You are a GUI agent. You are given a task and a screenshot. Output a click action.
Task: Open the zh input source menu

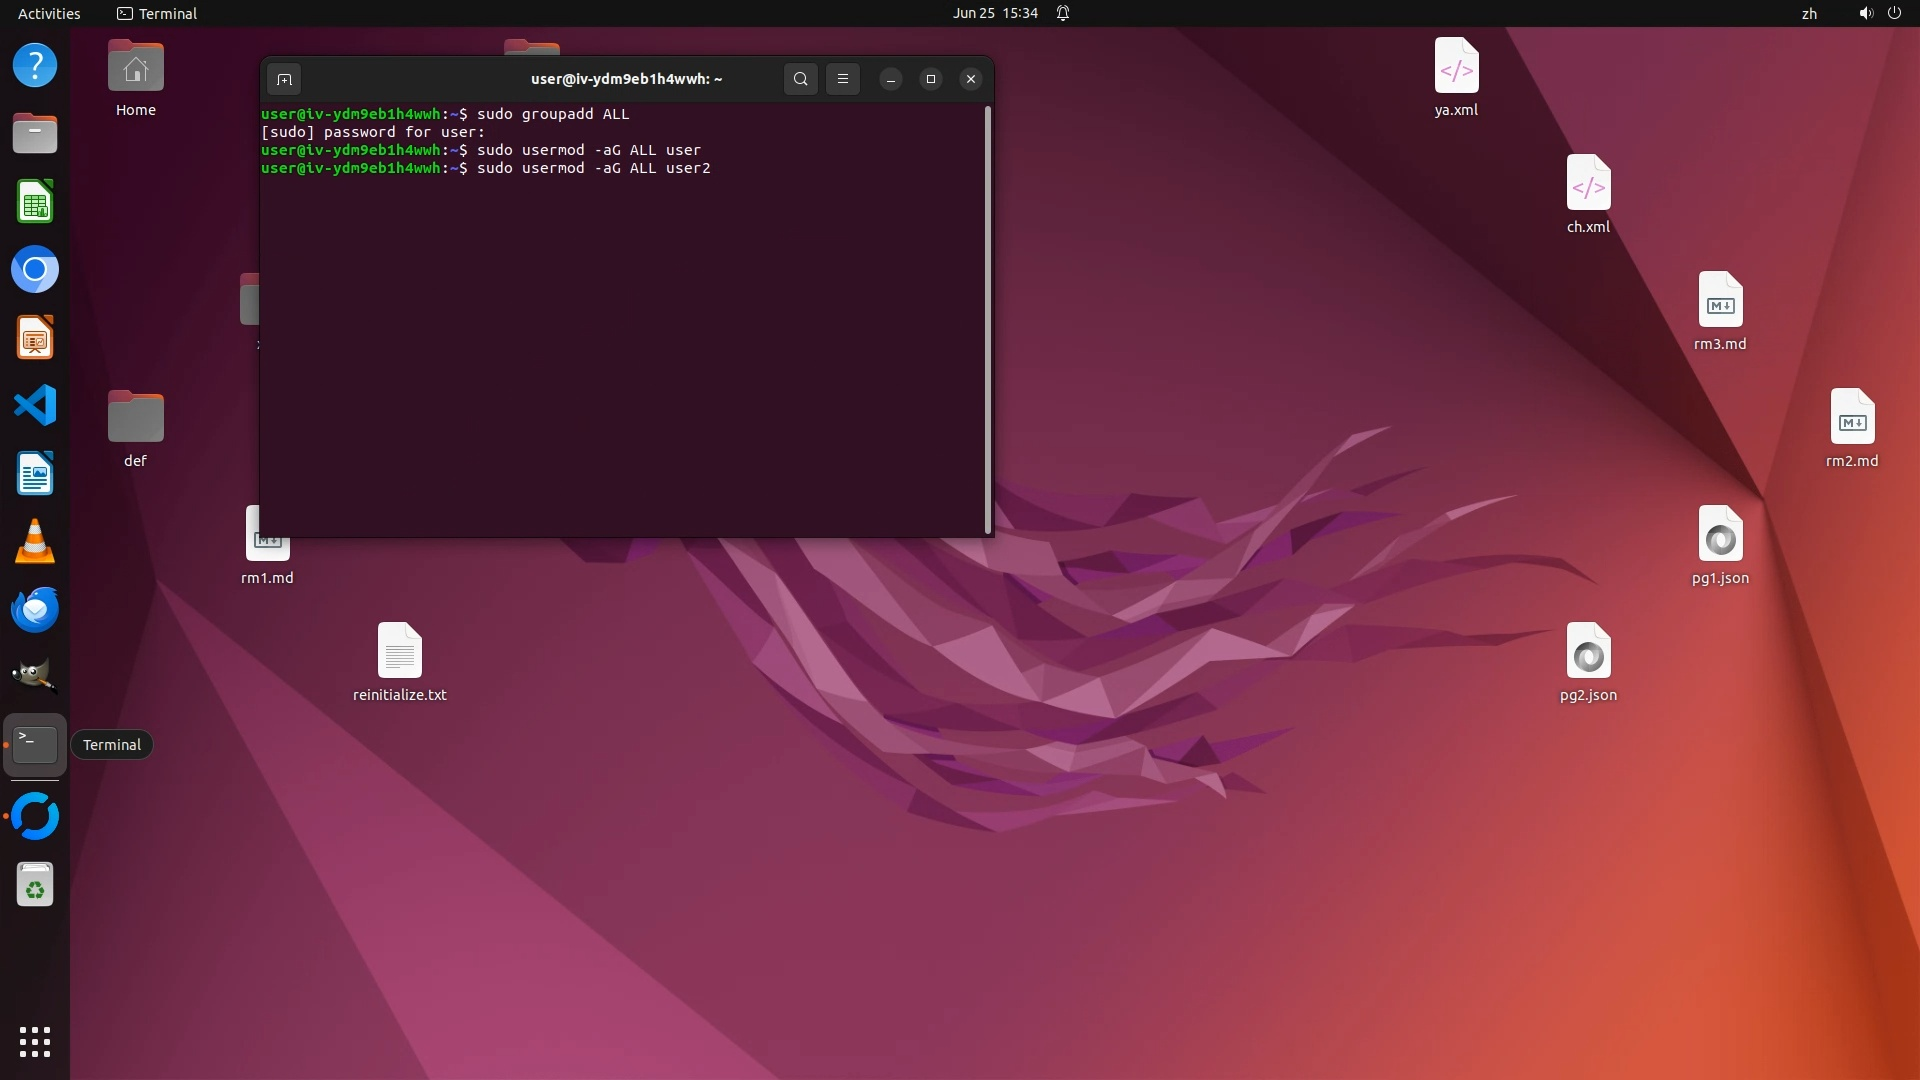pyautogui.click(x=1809, y=13)
